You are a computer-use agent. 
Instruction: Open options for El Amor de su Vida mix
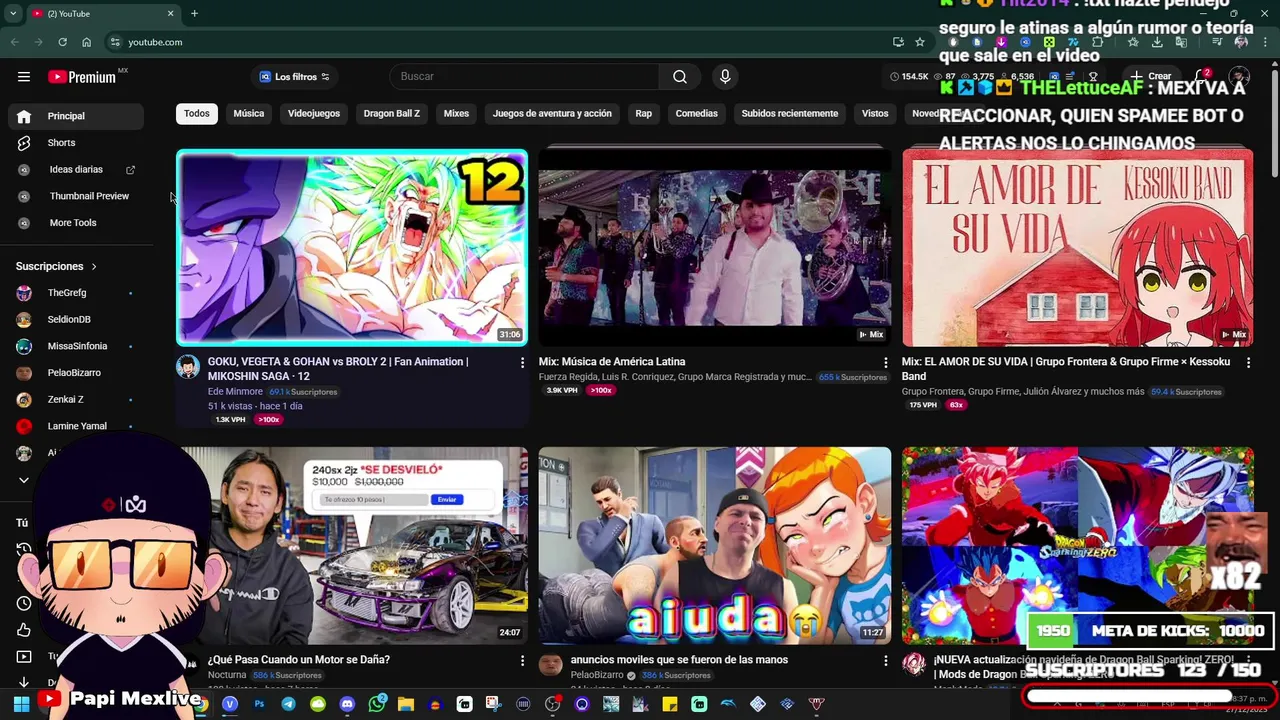[1248, 363]
